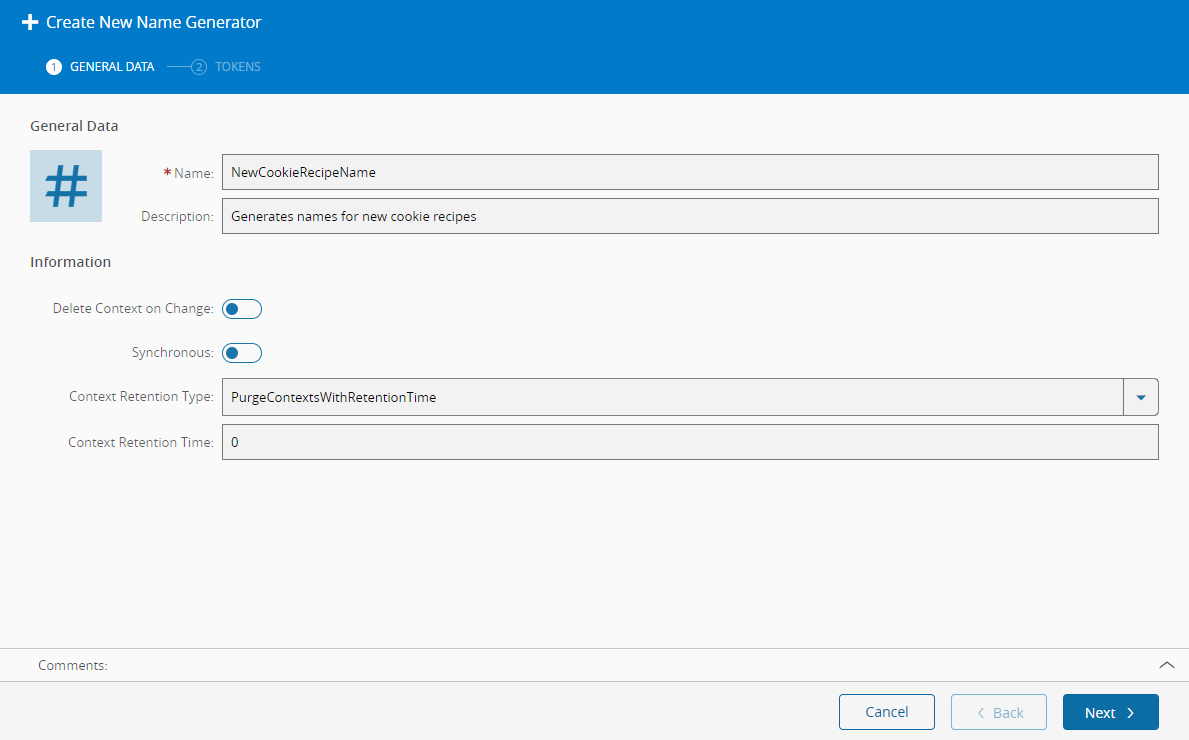Select the PurgeContextsWithRetentionTime combo box field

click(672, 397)
